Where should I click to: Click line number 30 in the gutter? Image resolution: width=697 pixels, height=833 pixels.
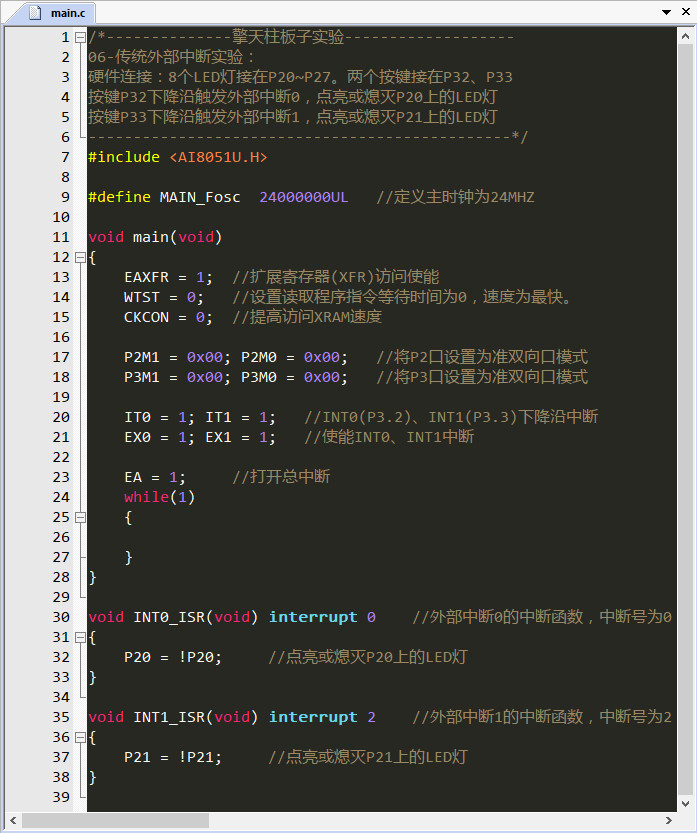(61, 617)
